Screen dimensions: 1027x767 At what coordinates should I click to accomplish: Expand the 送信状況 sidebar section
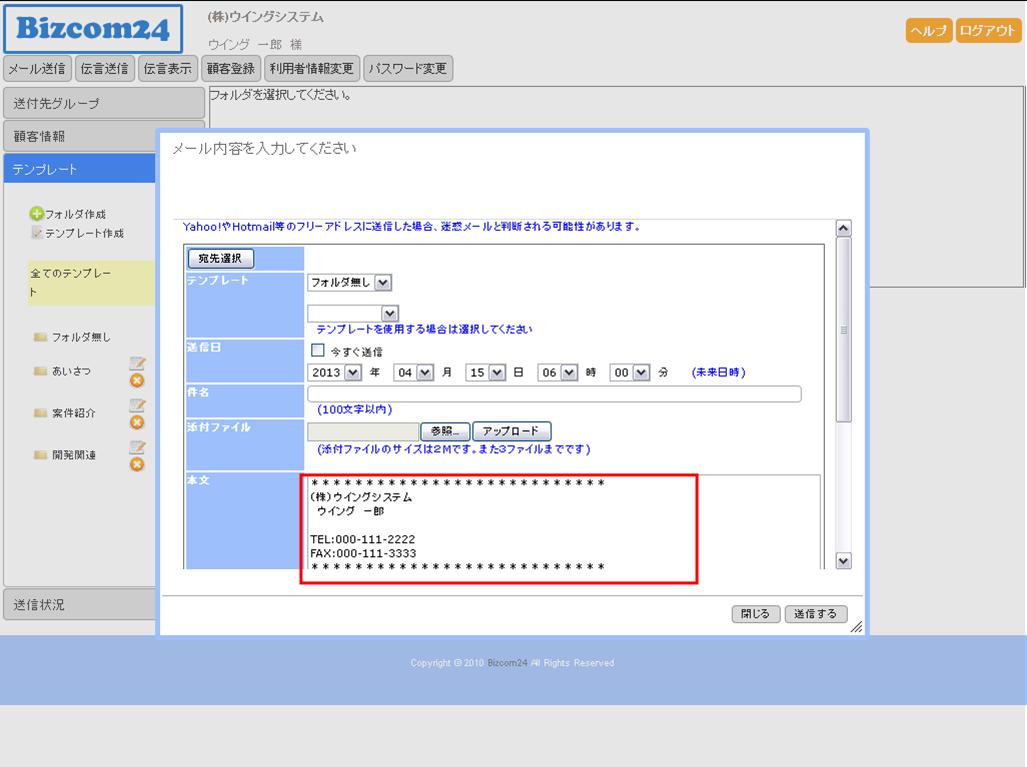(80, 605)
